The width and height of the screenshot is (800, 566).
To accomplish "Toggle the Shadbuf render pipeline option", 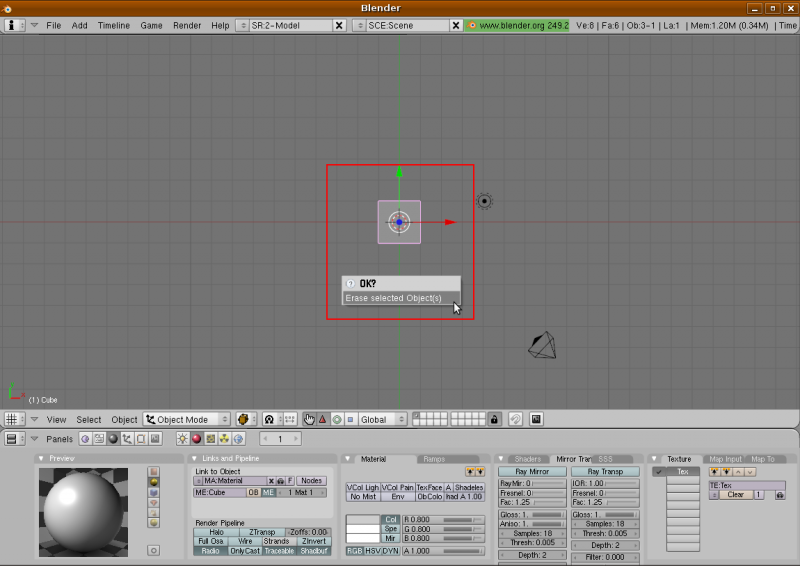I will click(313, 551).
